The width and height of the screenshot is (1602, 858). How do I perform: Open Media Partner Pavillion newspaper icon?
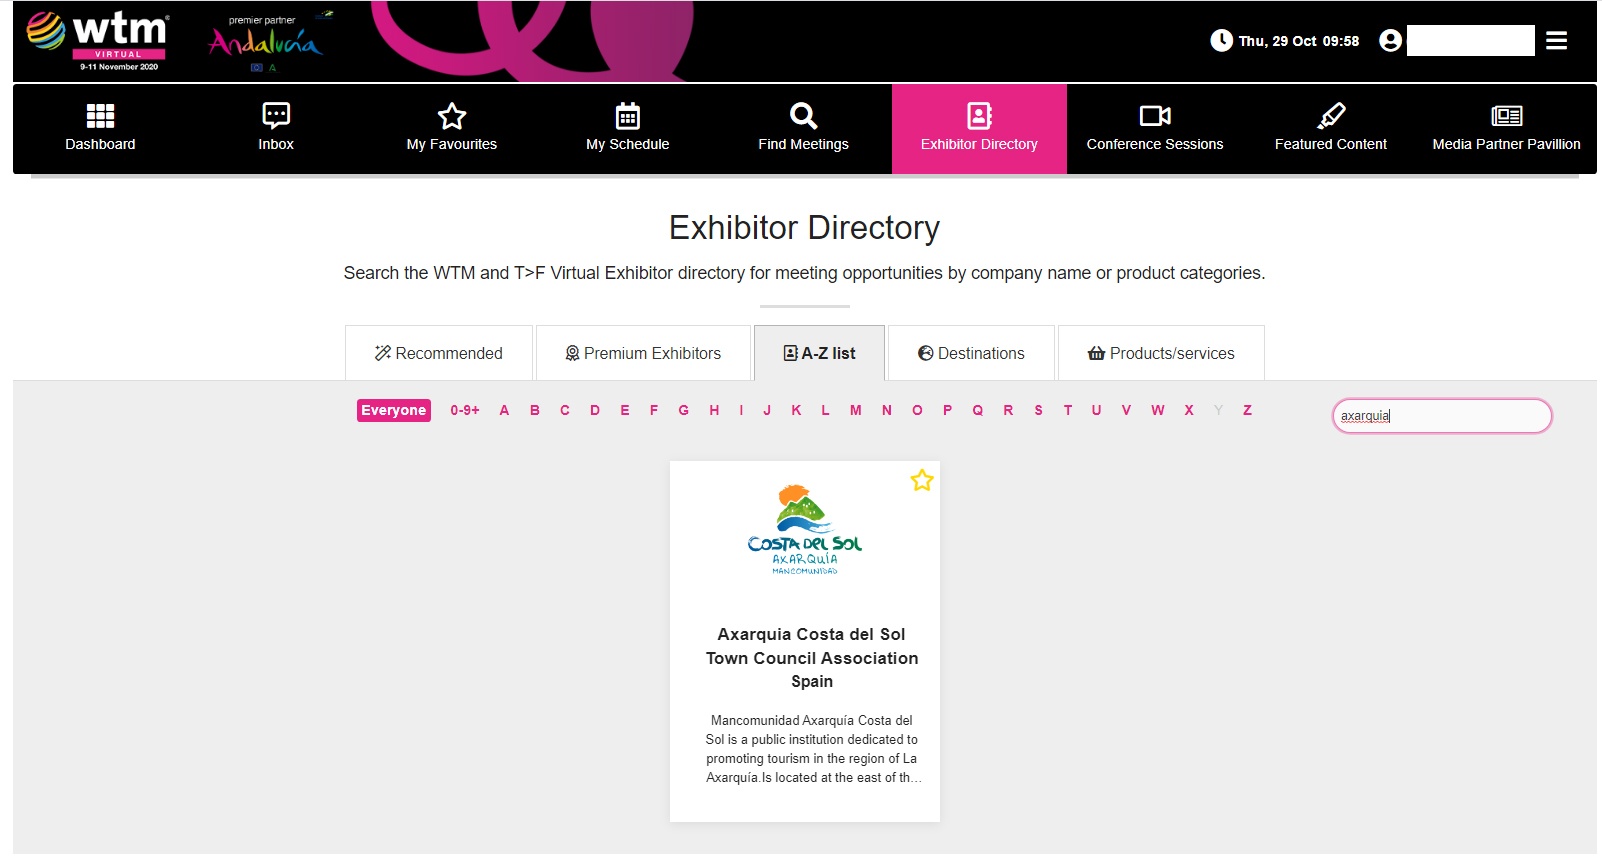click(1506, 116)
